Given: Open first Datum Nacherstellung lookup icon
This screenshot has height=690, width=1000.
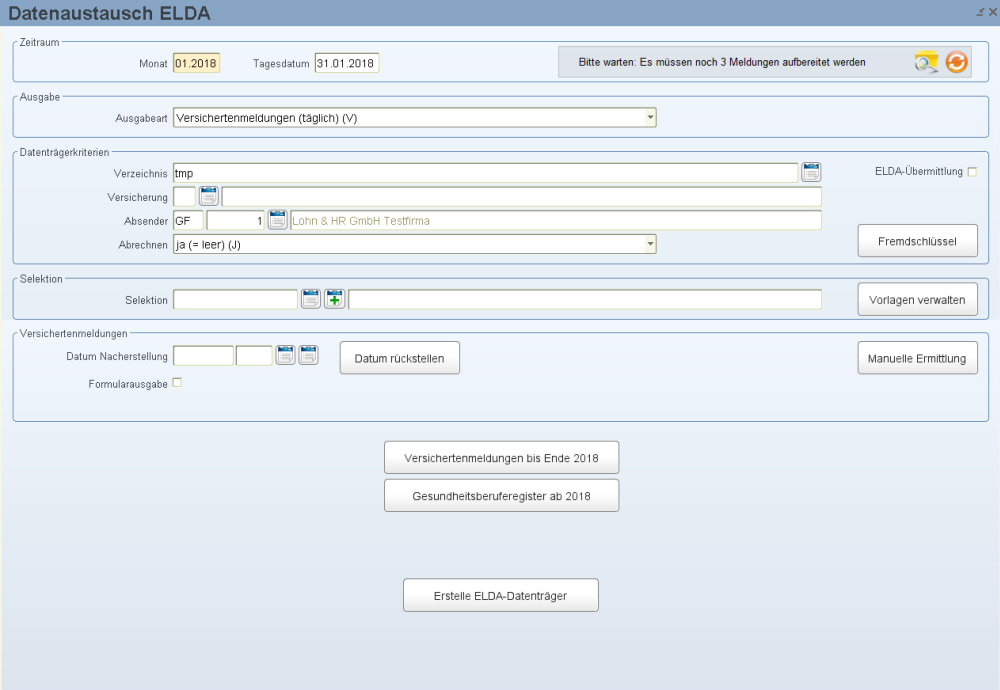Looking at the screenshot, I should (285, 355).
